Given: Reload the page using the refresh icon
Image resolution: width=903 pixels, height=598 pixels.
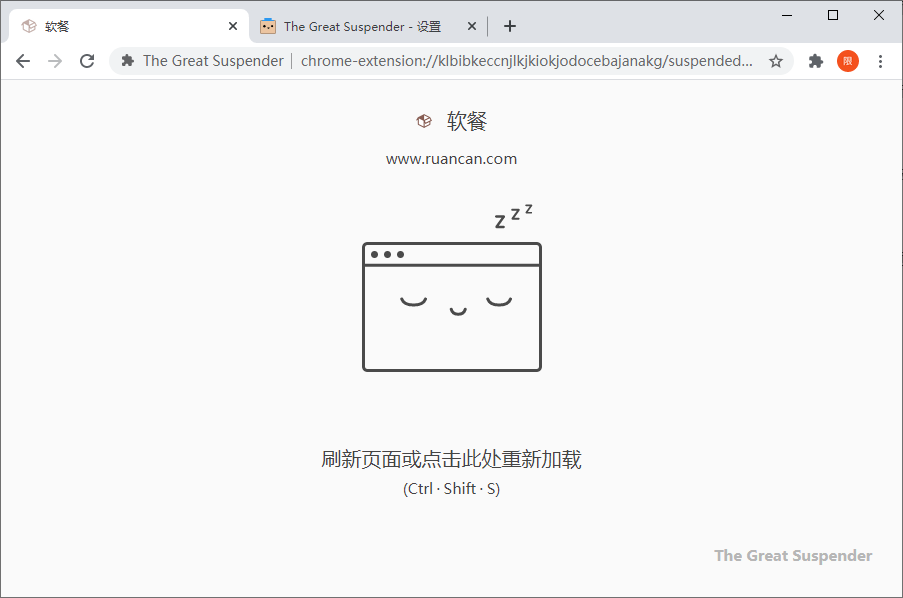Looking at the screenshot, I should pyautogui.click(x=86, y=61).
